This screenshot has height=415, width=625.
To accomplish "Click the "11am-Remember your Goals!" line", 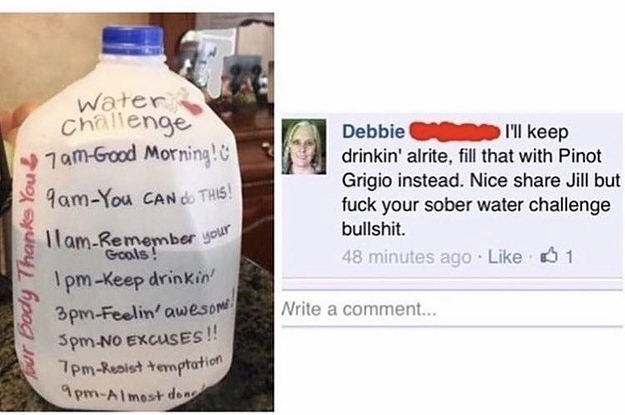I will [x=138, y=240].
